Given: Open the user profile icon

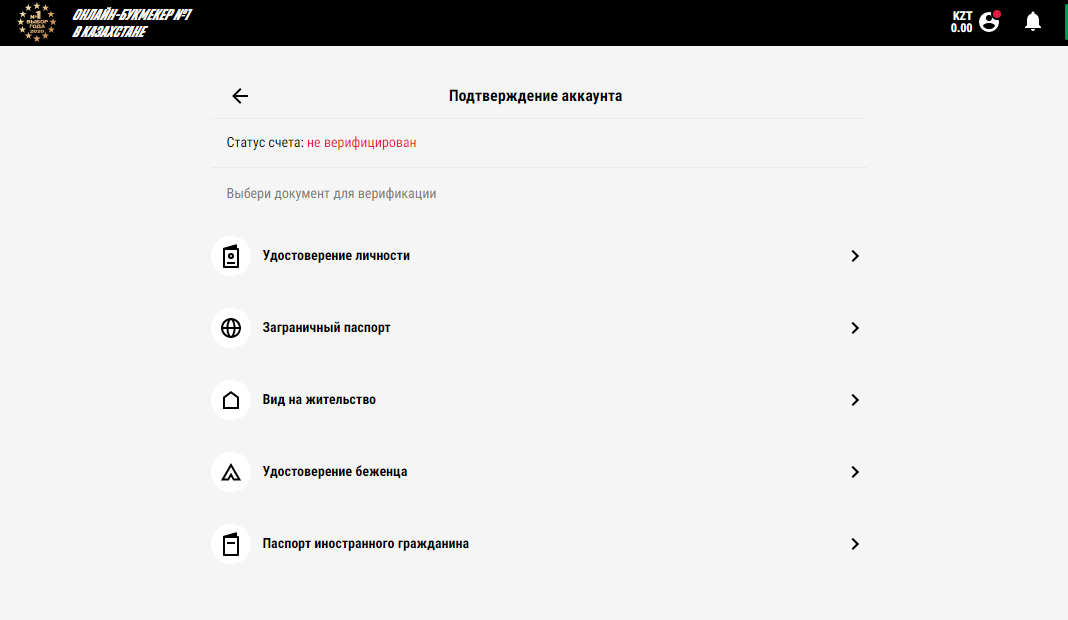Looking at the screenshot, I should [x=990, y=22].
